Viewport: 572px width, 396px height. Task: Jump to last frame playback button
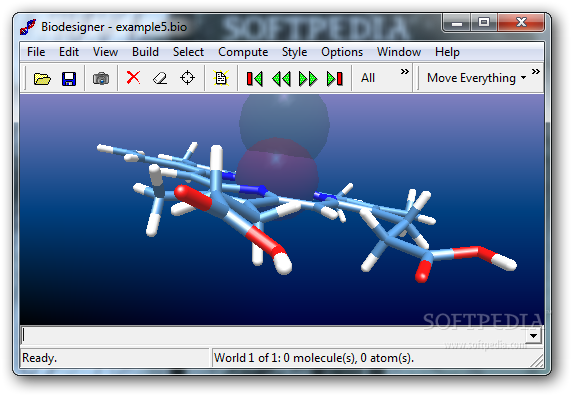pyautogui.click(x=335, y=78)
